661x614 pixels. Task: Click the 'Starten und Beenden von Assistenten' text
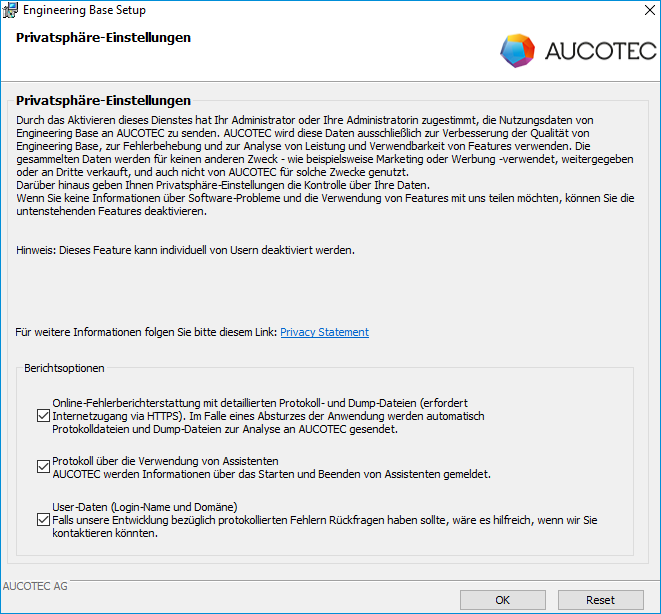click(x=340, y=474)
